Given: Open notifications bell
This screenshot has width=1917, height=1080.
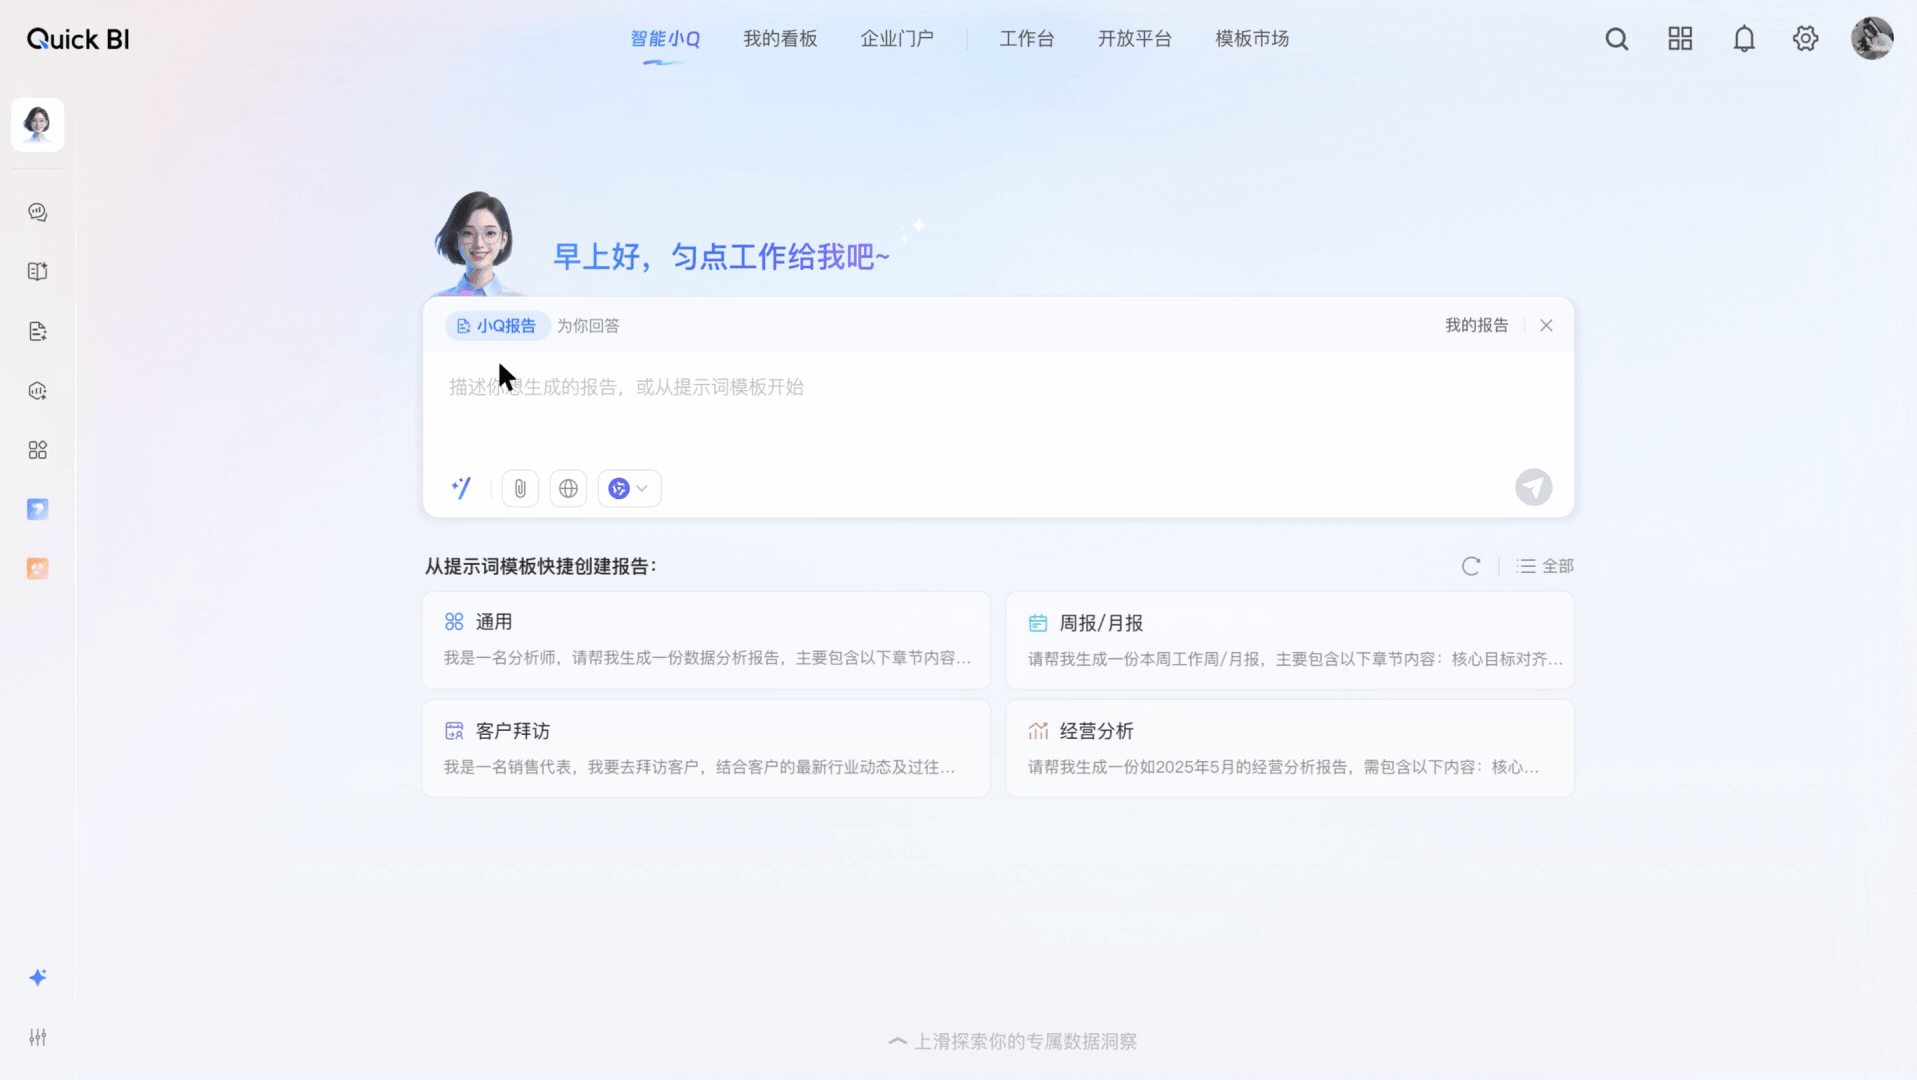Looking at the screenshot, I should (1744, 39).
